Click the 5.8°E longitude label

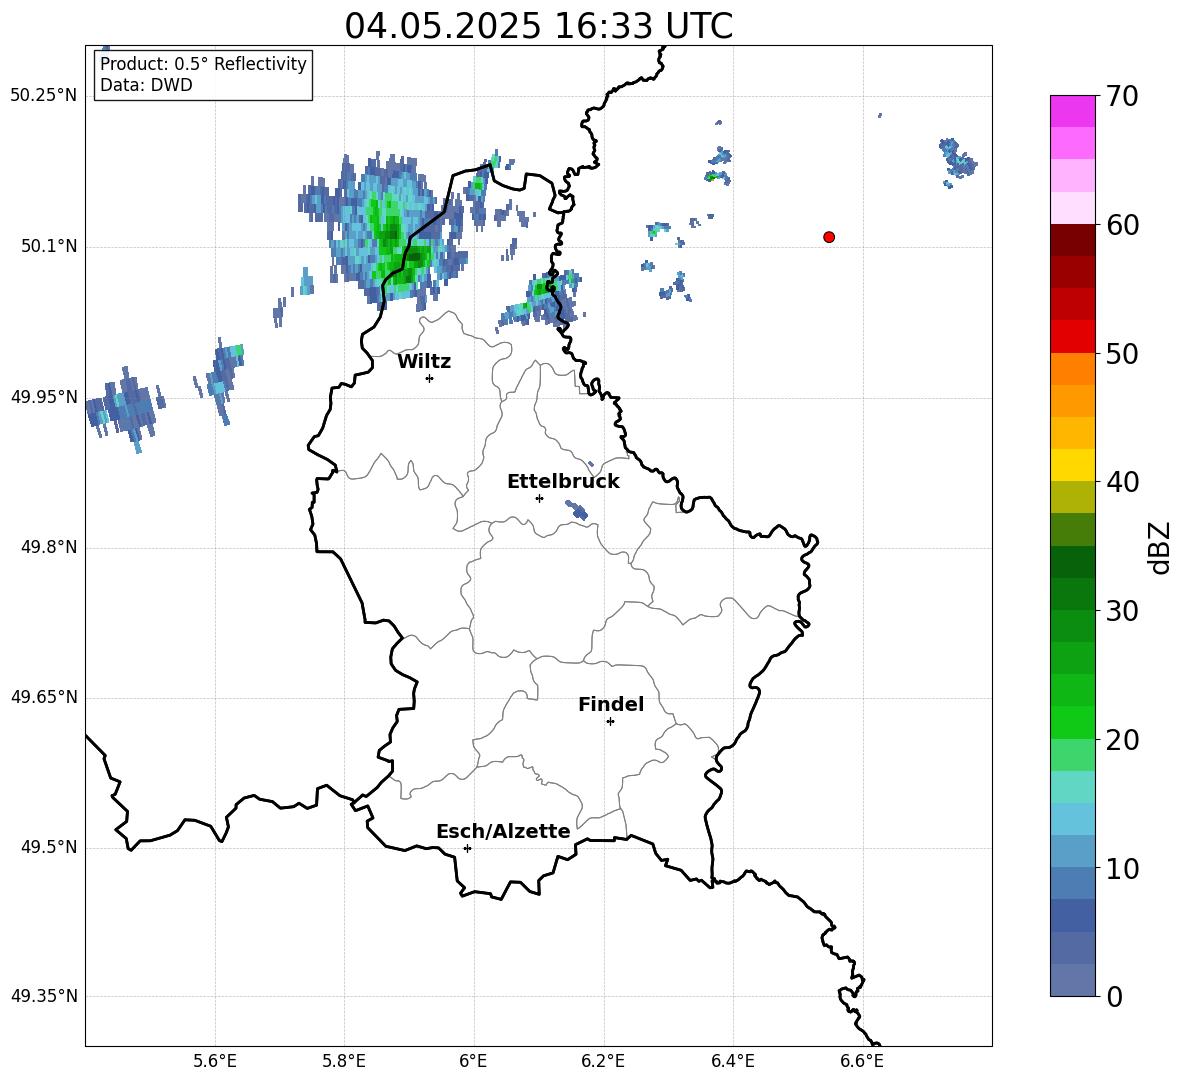[344, 1061]
